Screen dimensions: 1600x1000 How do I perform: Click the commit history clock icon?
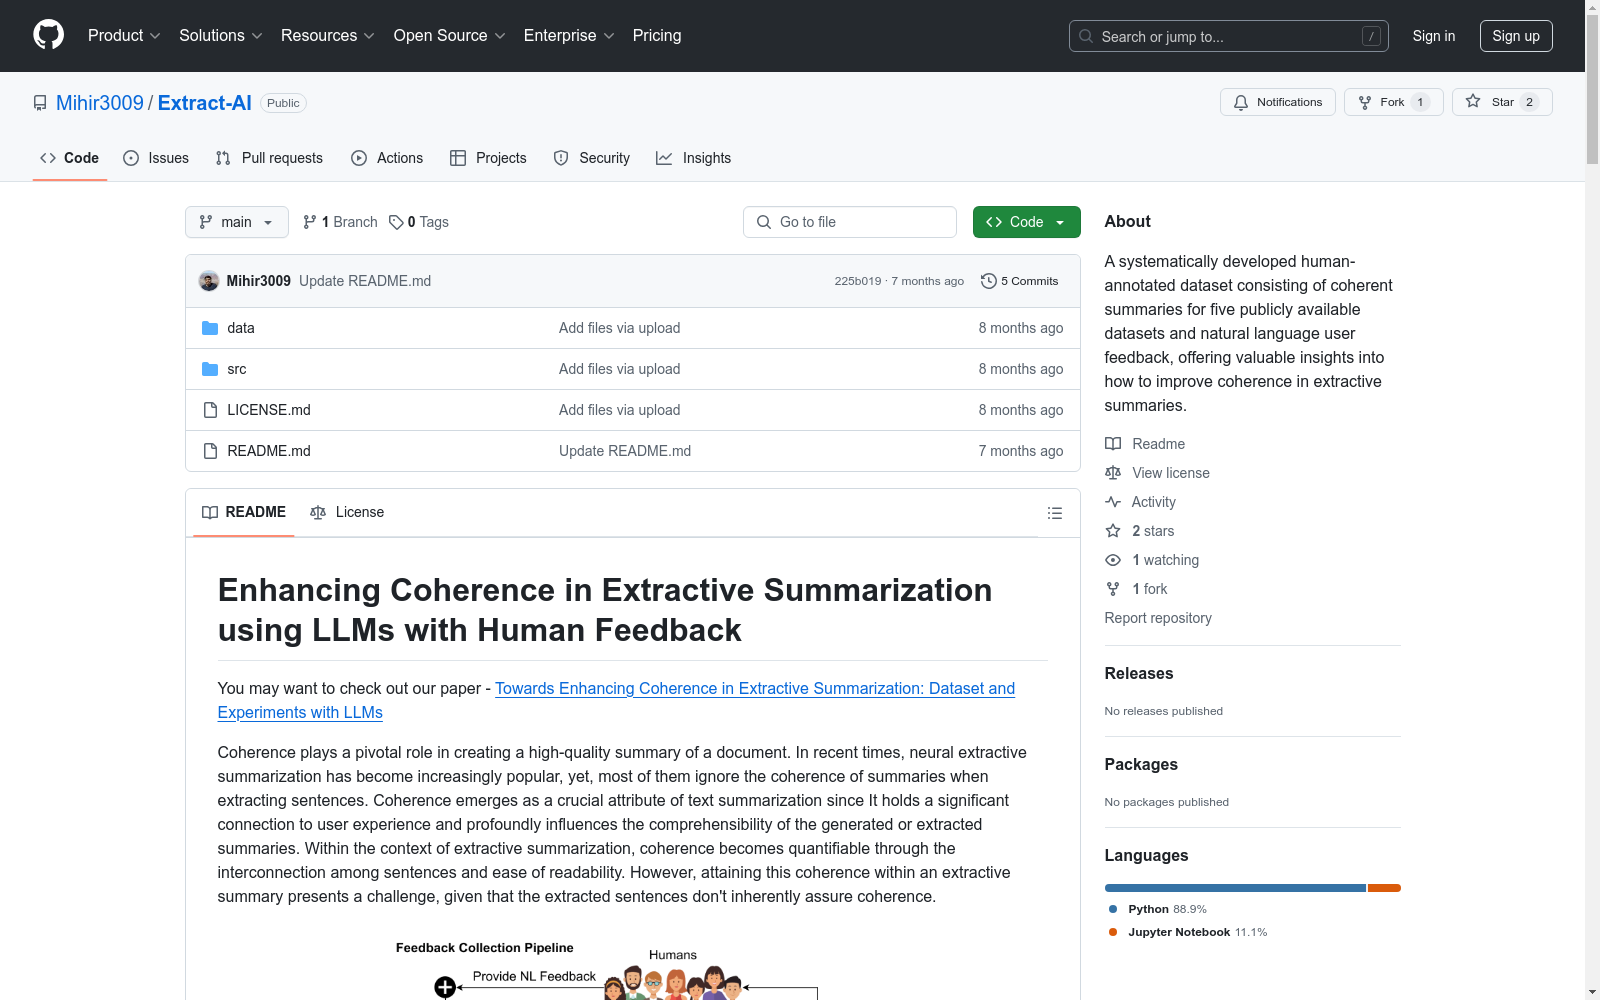click(989, 281)
